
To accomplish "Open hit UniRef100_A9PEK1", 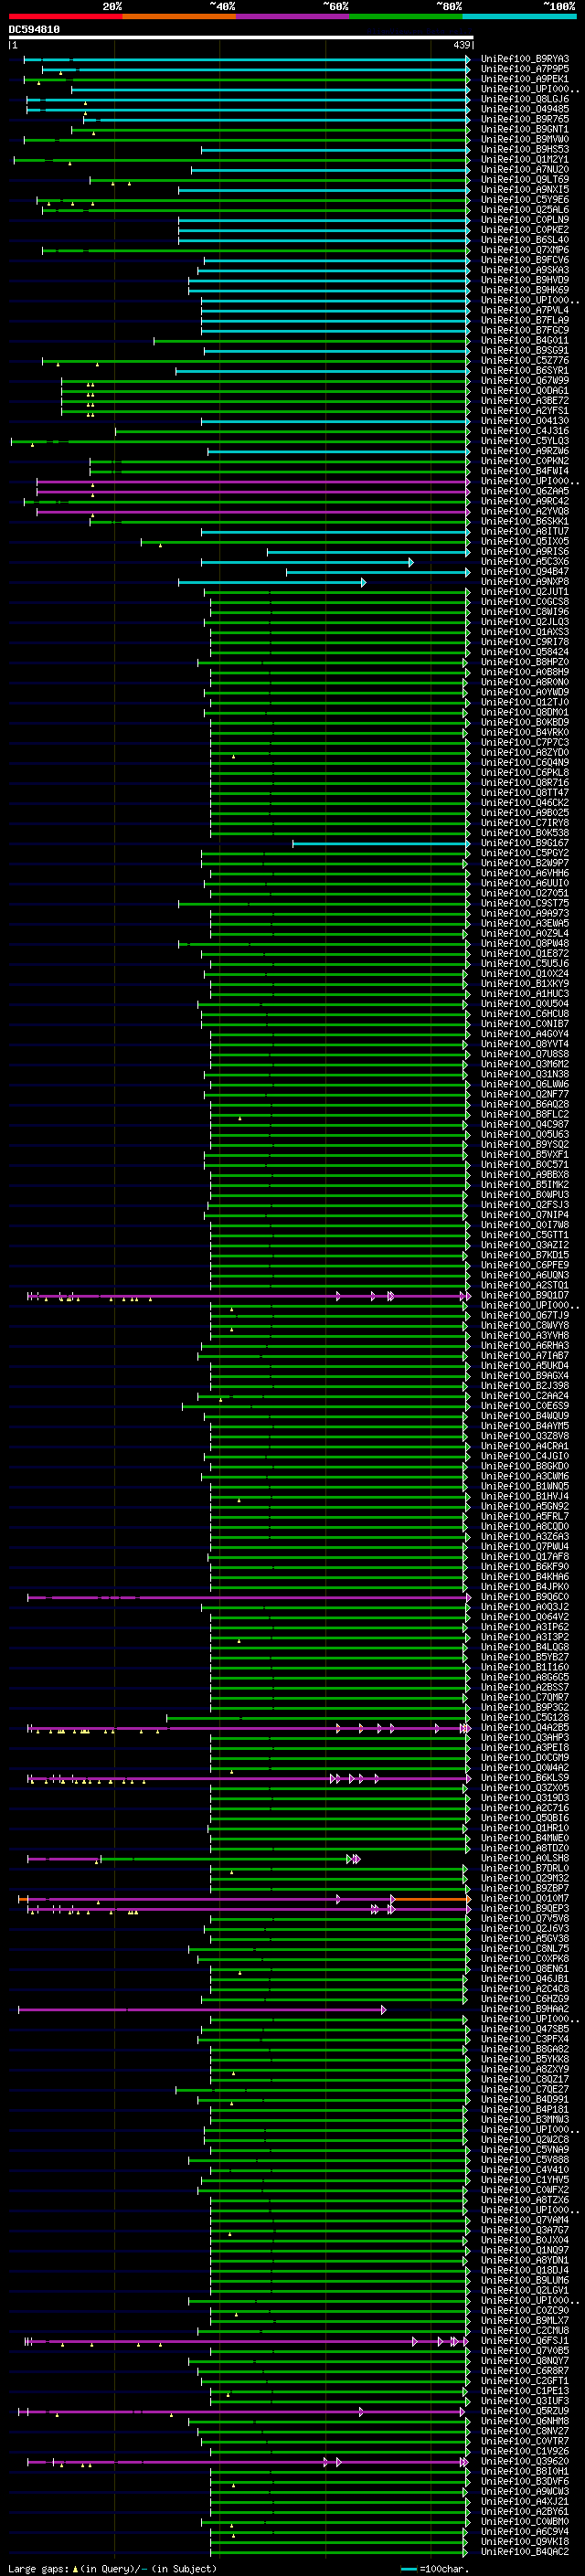I will coord(525,79).
